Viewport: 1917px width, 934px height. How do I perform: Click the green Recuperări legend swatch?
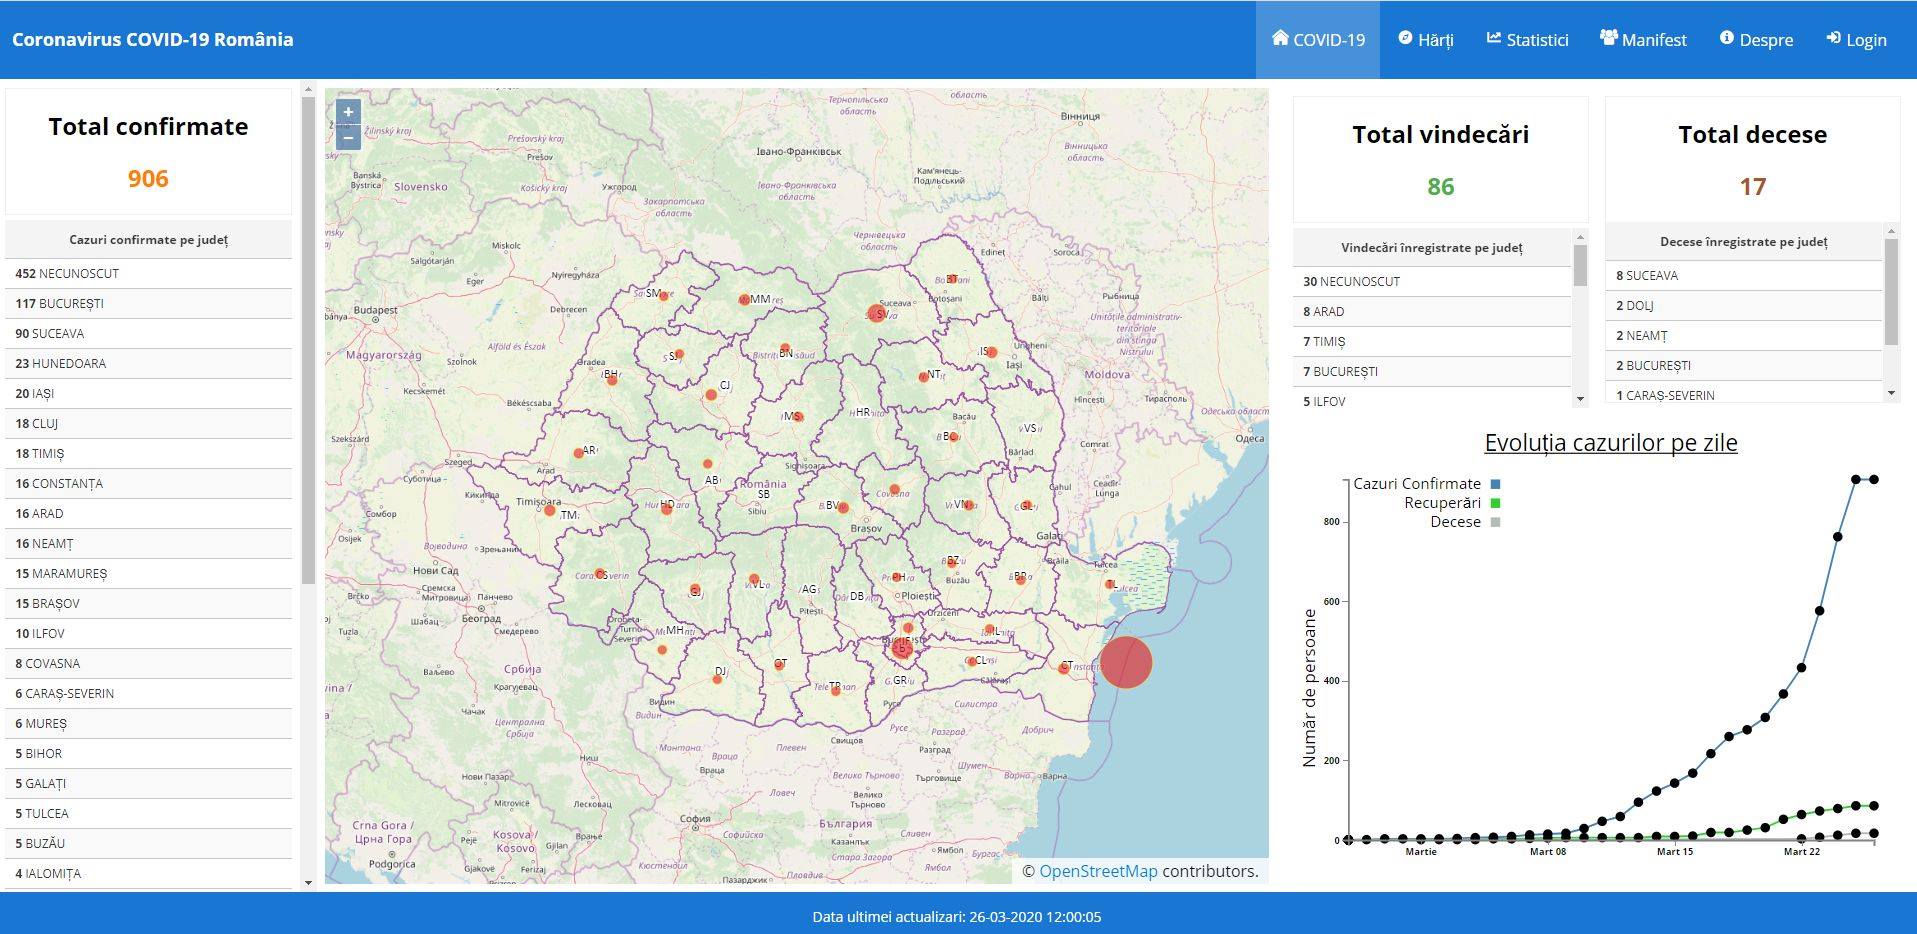pos(1495,503)
